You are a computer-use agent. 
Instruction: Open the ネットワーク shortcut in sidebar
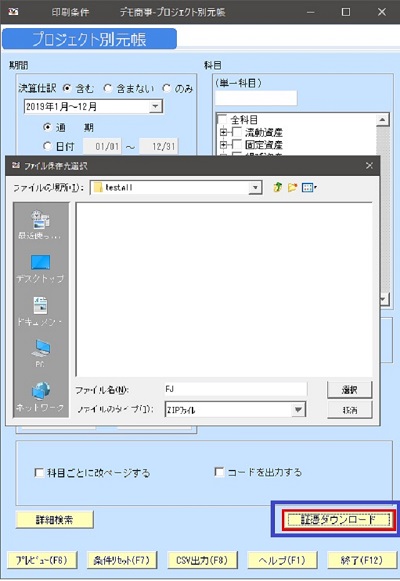40,397
